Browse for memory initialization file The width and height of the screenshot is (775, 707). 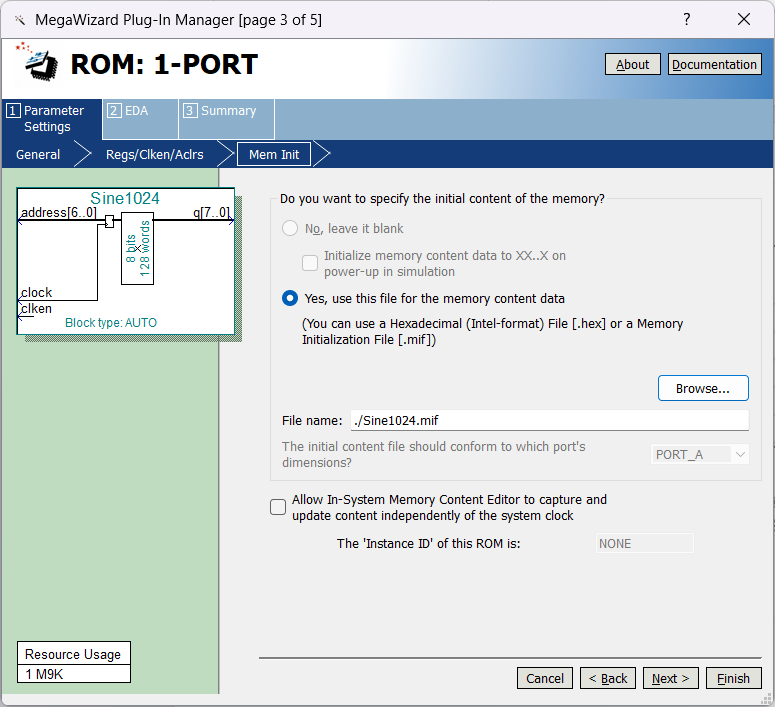pos(703,389)
